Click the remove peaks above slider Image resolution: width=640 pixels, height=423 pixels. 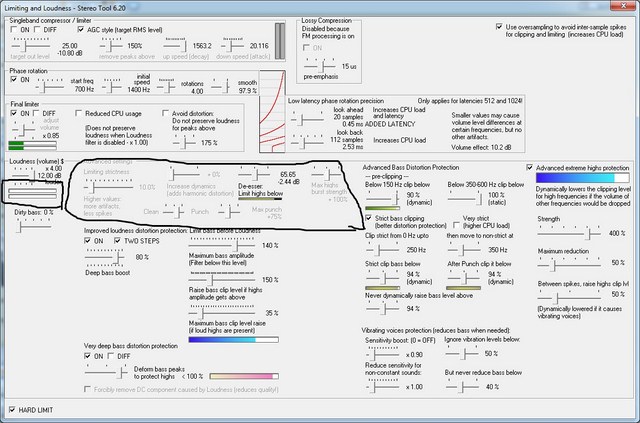tap(112, 45)
